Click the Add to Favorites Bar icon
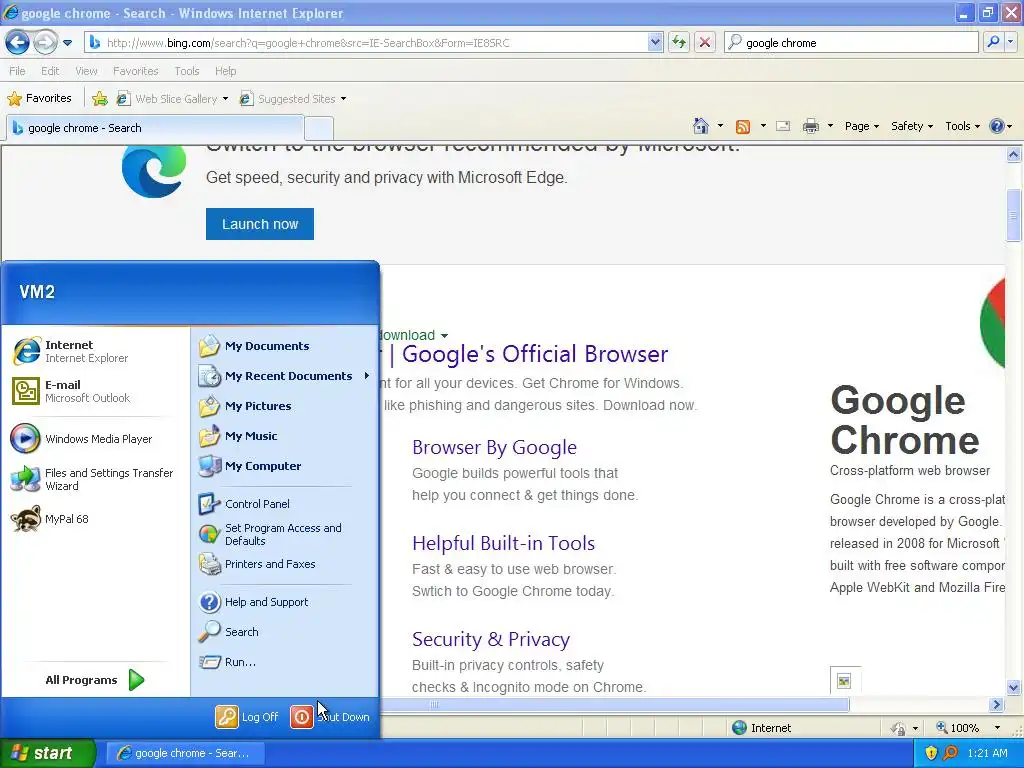 [100, 99]
